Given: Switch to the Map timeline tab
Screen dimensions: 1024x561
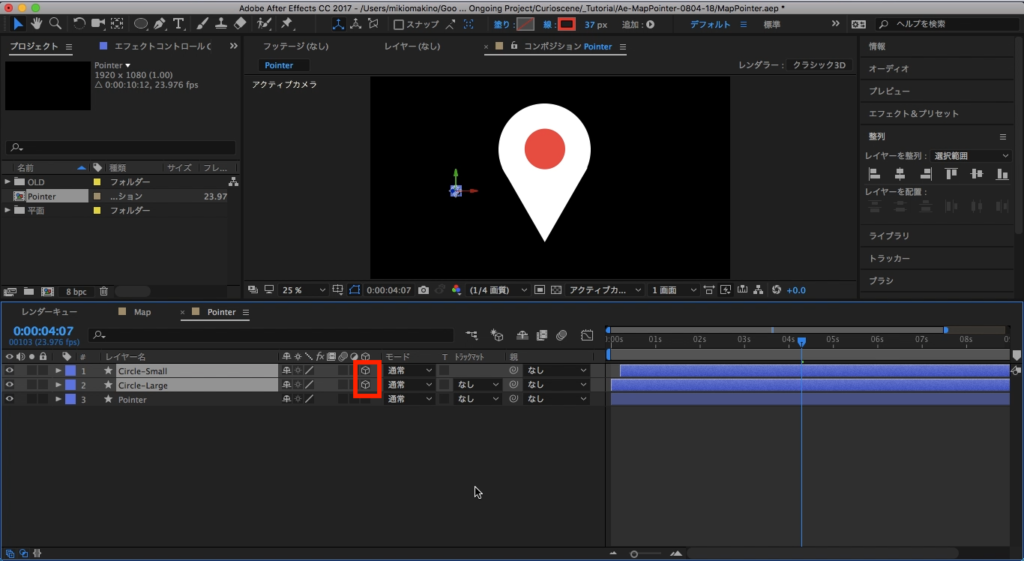Looking at the screenshot, I should tap(142, 312).
